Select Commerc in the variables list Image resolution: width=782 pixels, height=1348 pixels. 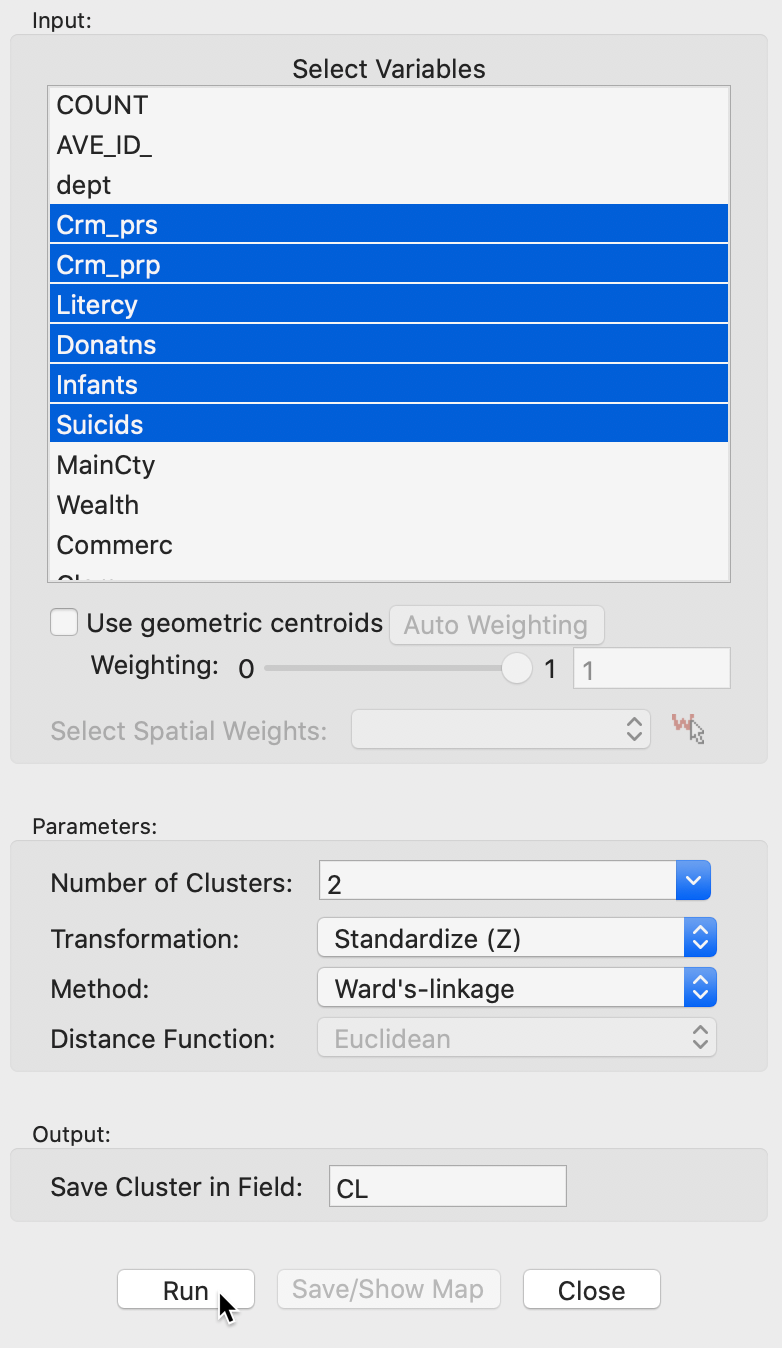pos(389,545)
